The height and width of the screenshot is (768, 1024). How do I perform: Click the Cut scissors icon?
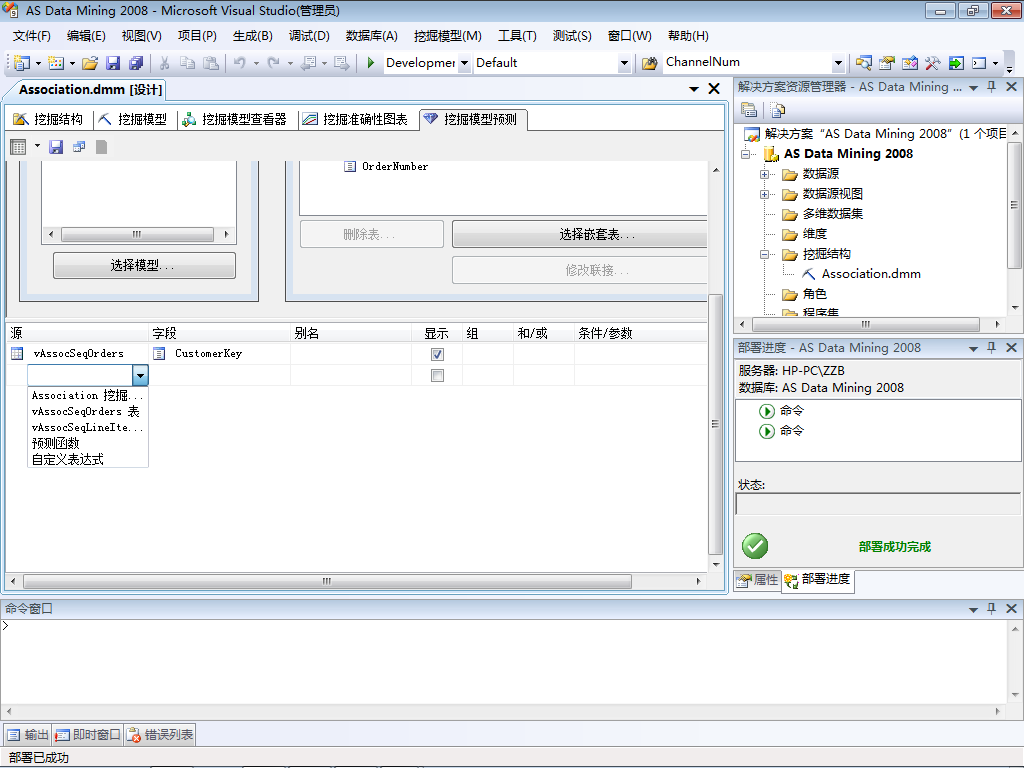point(165,63)
